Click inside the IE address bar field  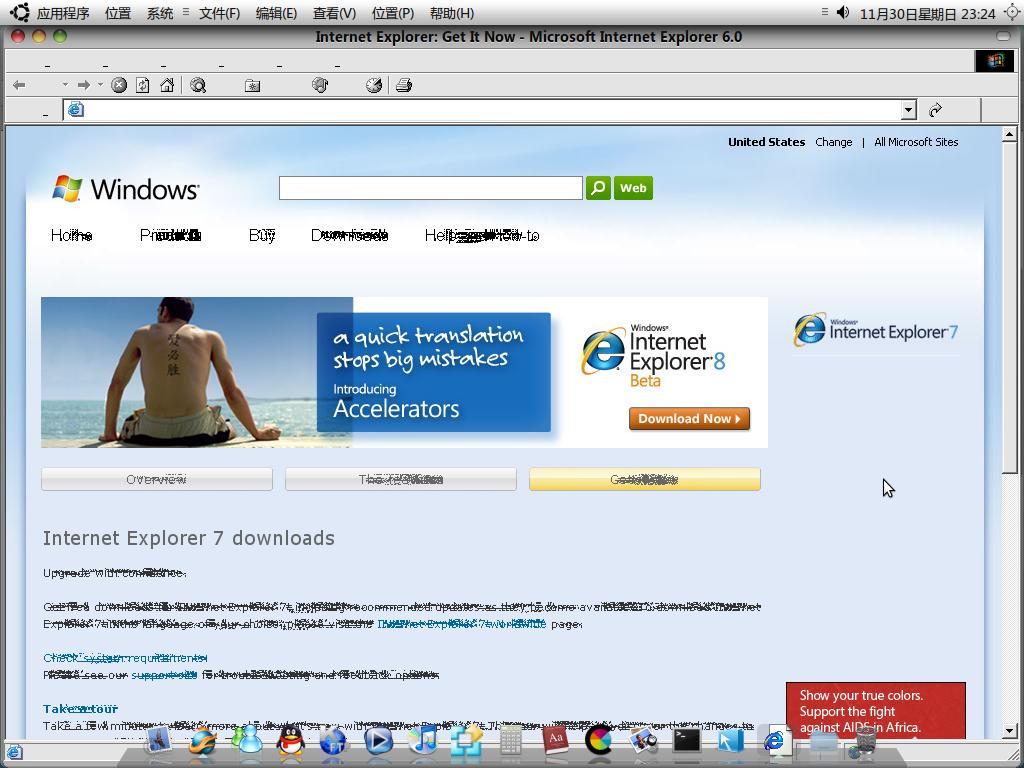coord(490,110)
